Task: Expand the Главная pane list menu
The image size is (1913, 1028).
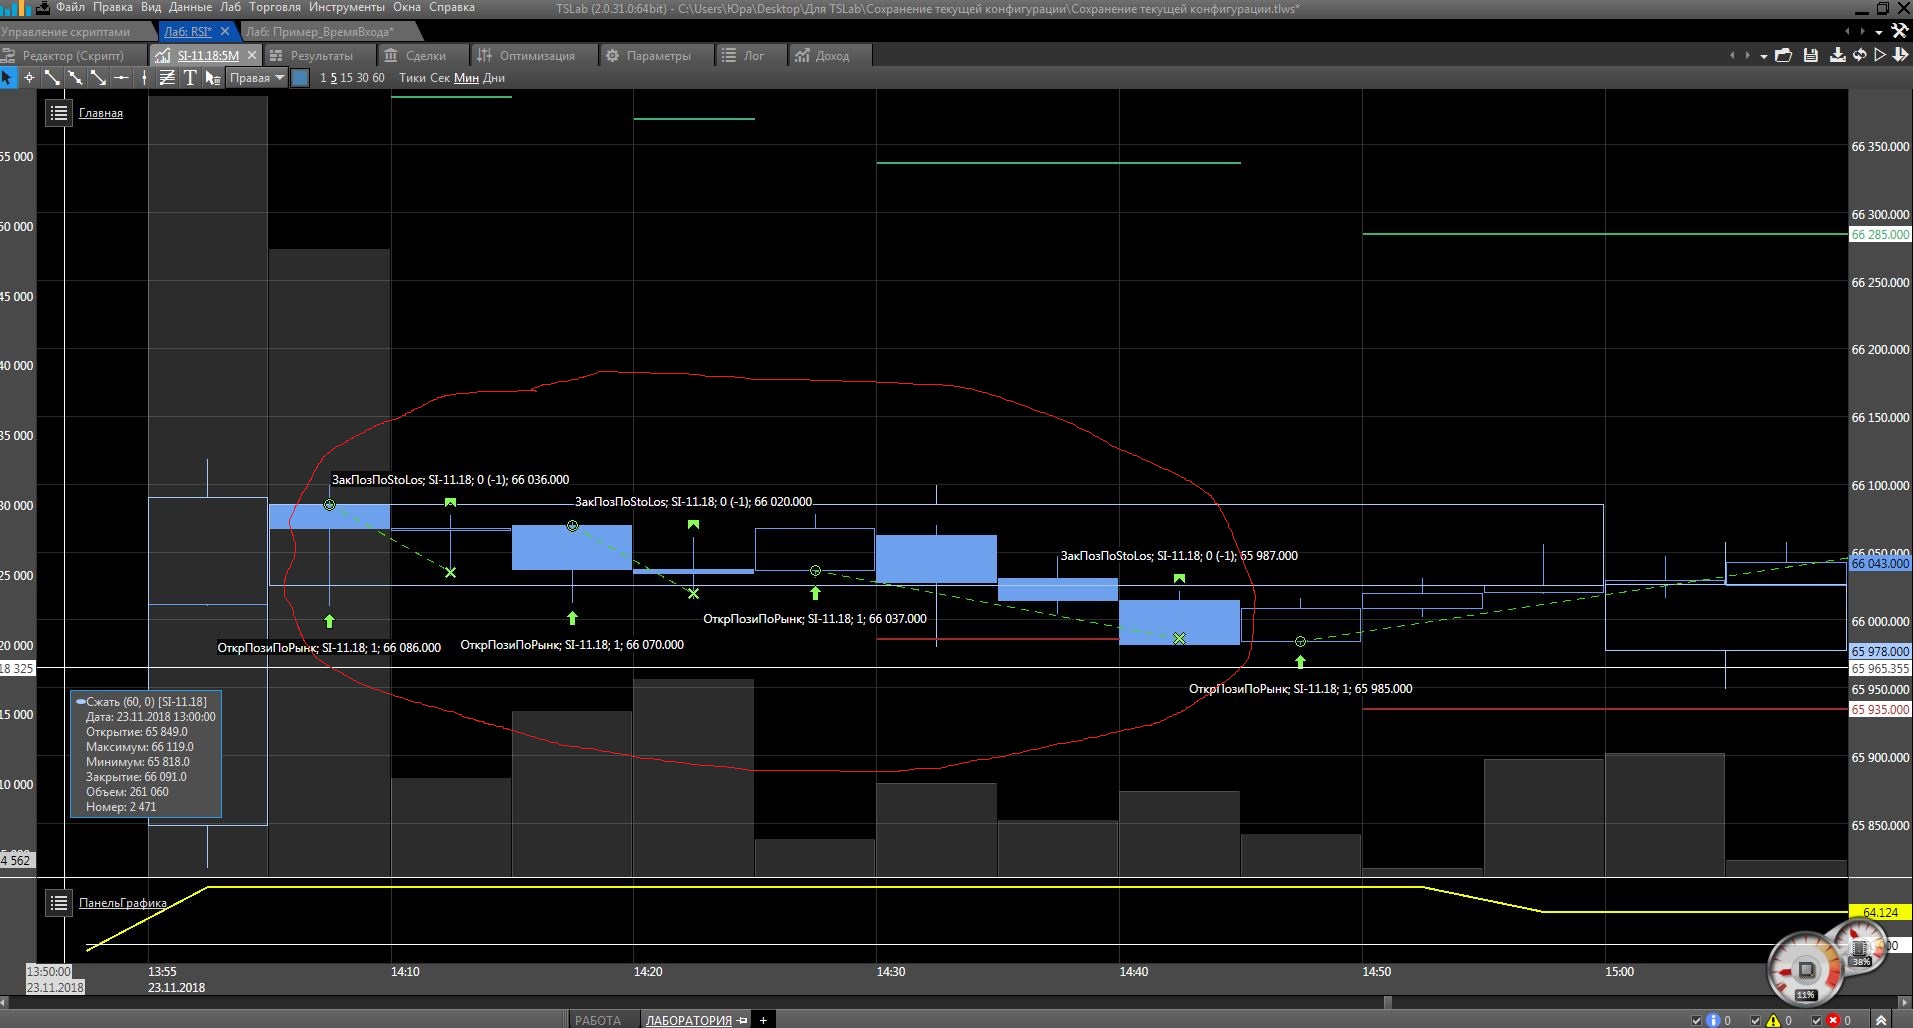Action: click(59, 113)
